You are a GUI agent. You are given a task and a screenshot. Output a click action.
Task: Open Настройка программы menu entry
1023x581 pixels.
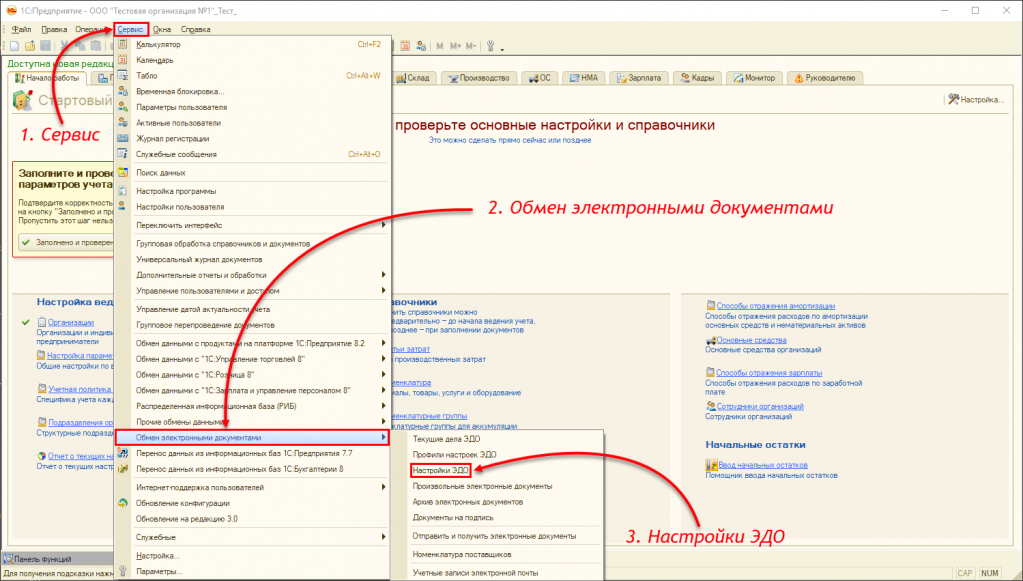(253, 191)
